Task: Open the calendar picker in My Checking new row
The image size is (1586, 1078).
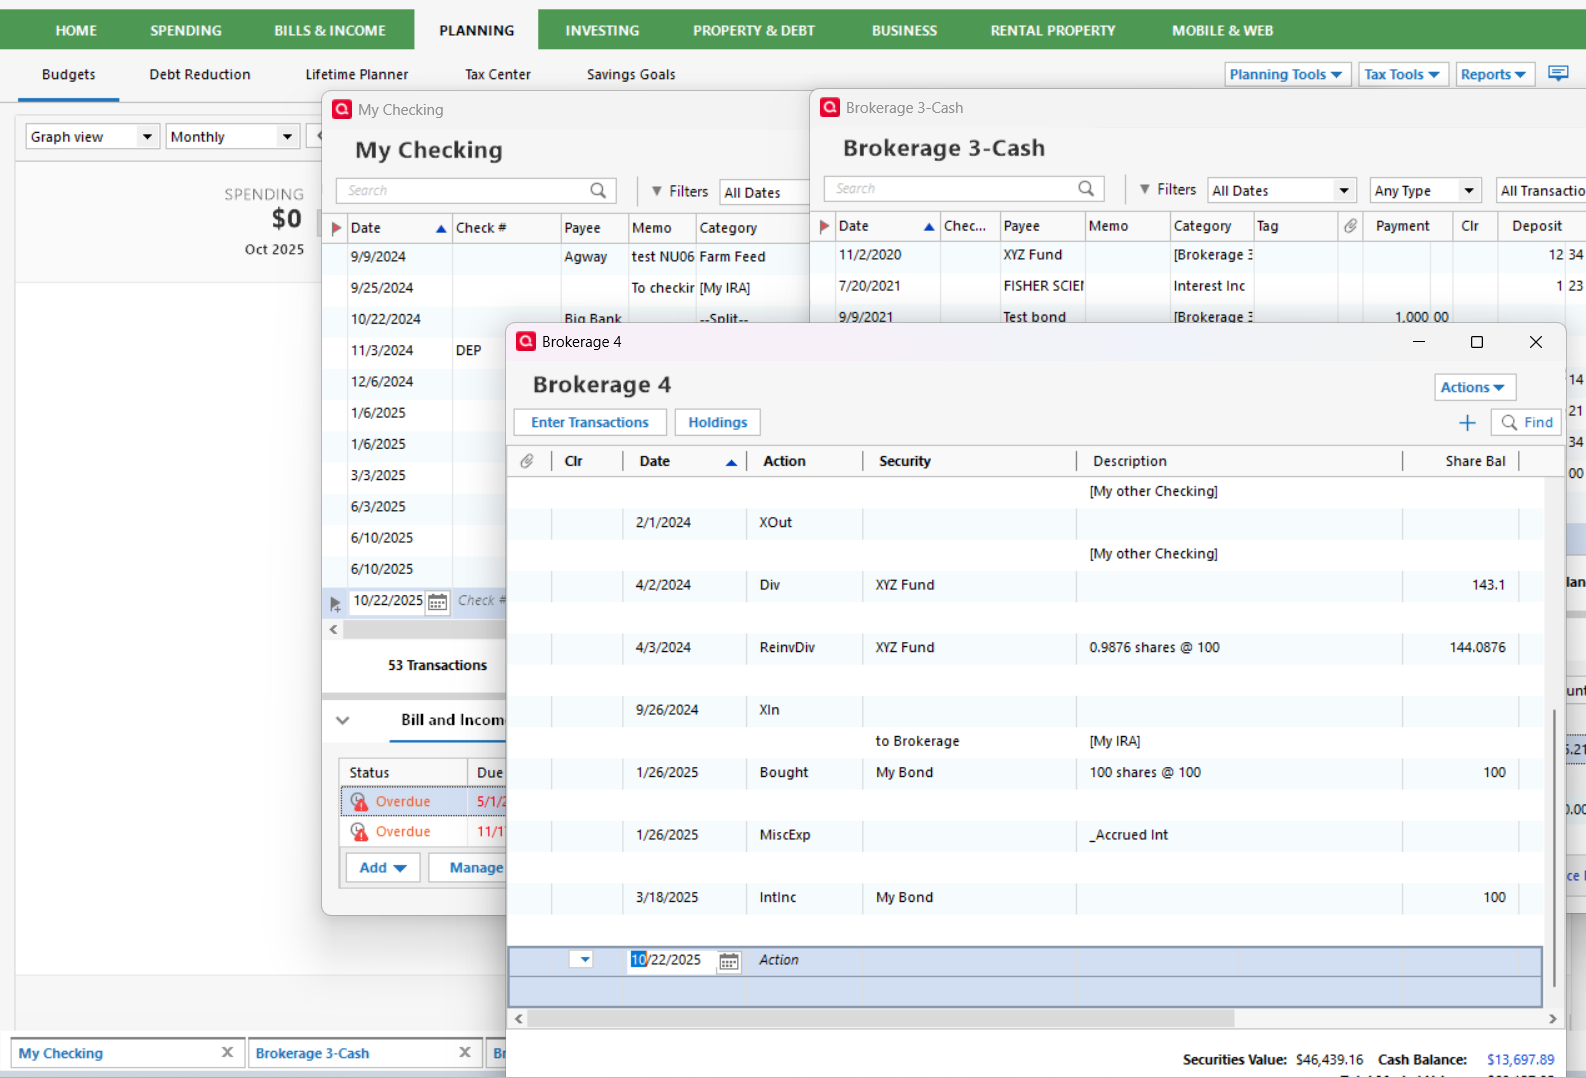Action: (x=437, y=601)
